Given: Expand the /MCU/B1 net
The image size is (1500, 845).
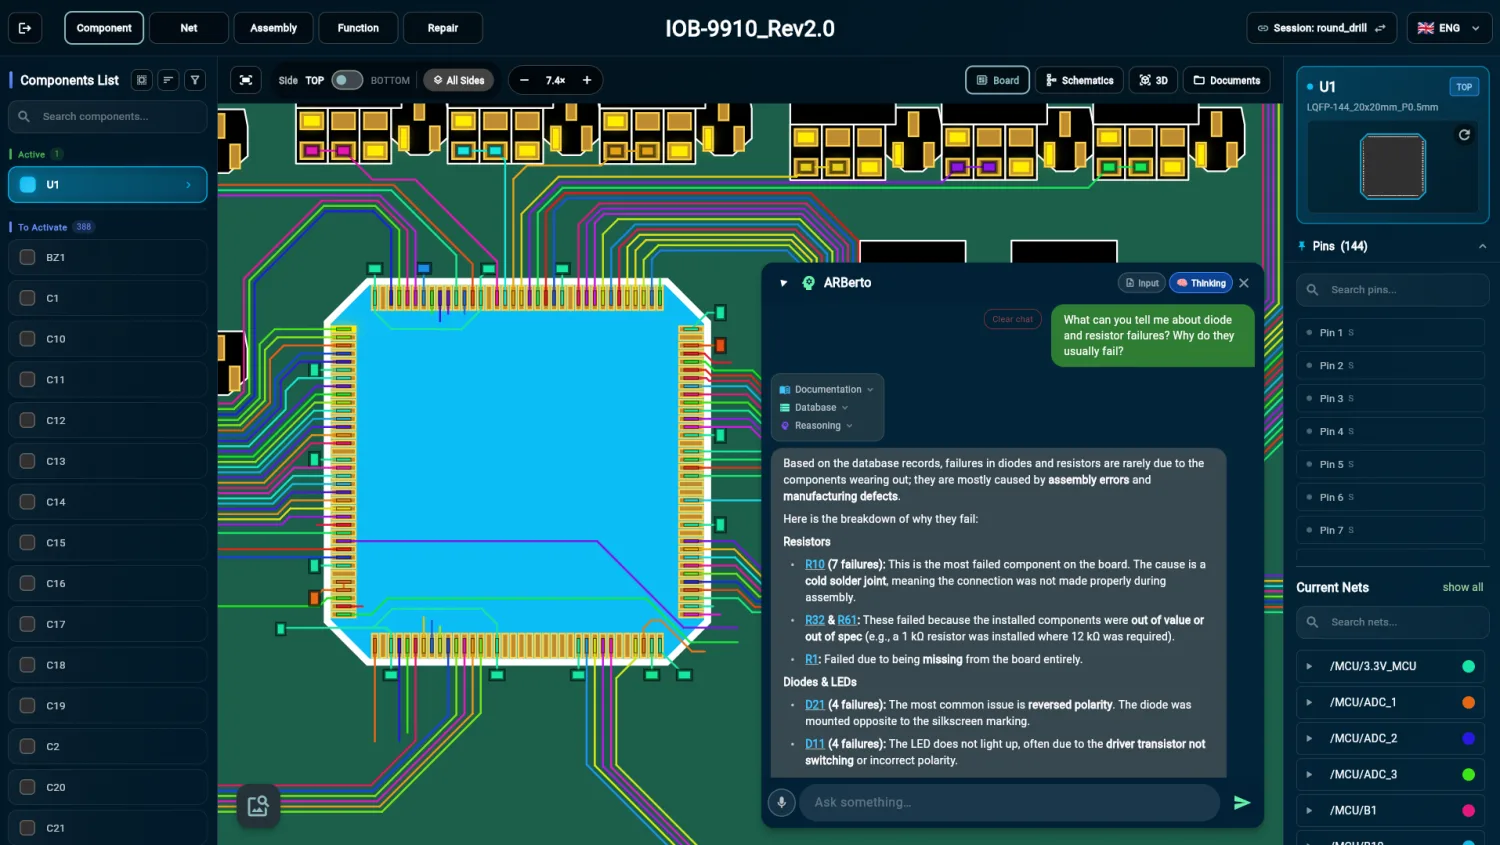Looking at the screenshot, I should [1309, 810].
